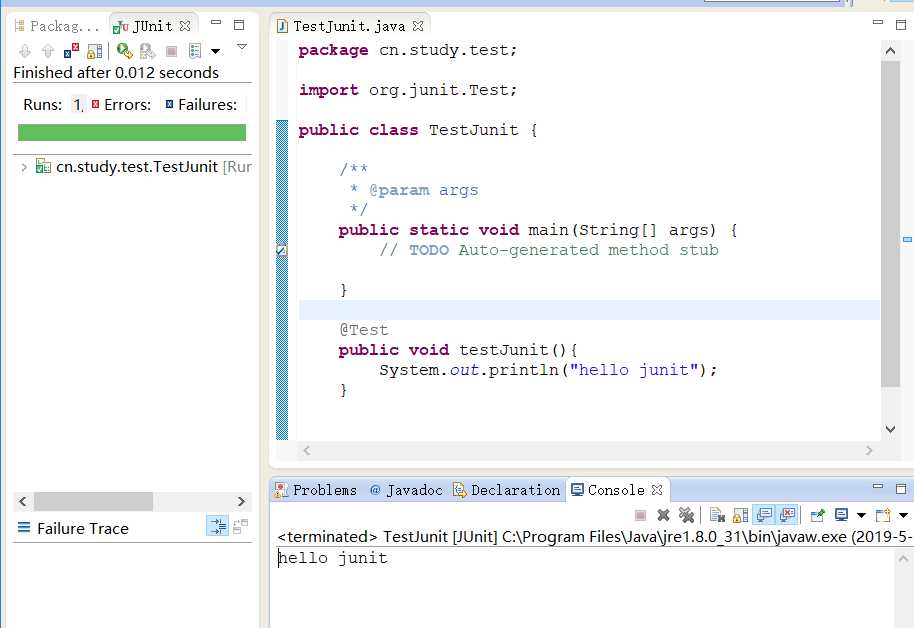Image resolution: width=914 pixels, height=628 pixels.
Task: Maximize the JUnit view panel
Action: pos(239,24)
